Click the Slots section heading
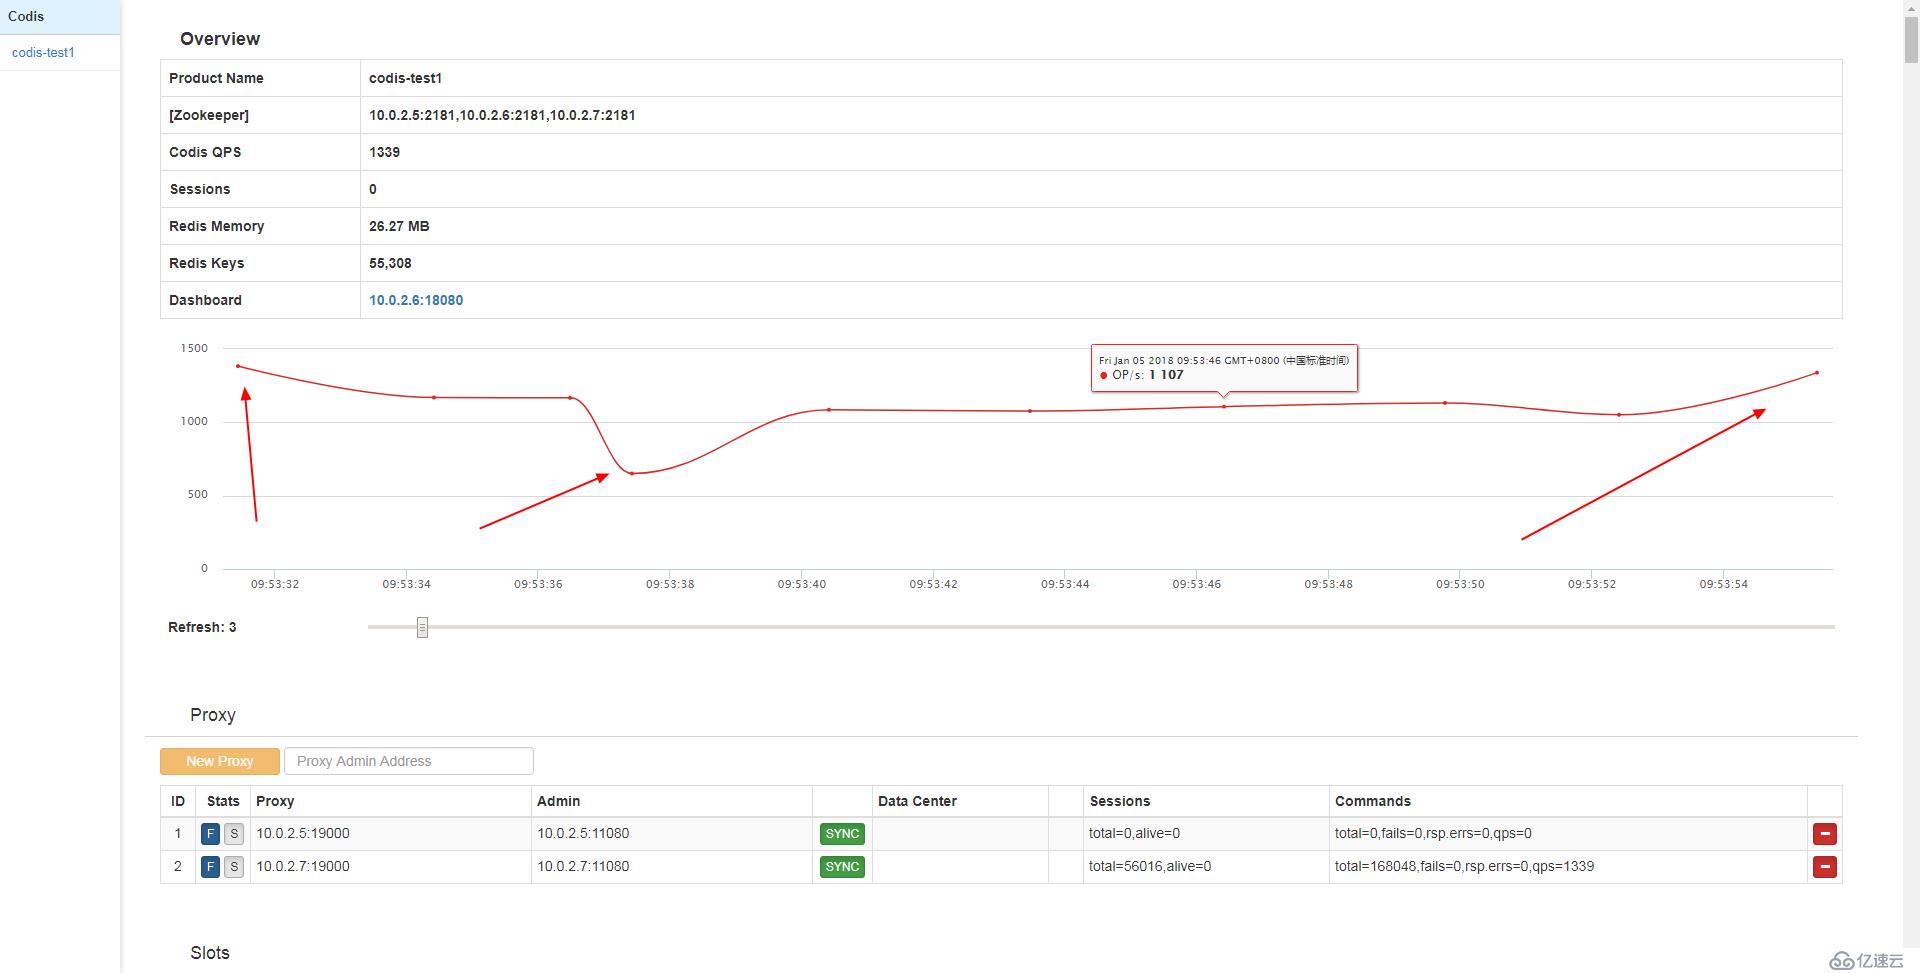Viewport: 1920px width, 973px height. 210,953
